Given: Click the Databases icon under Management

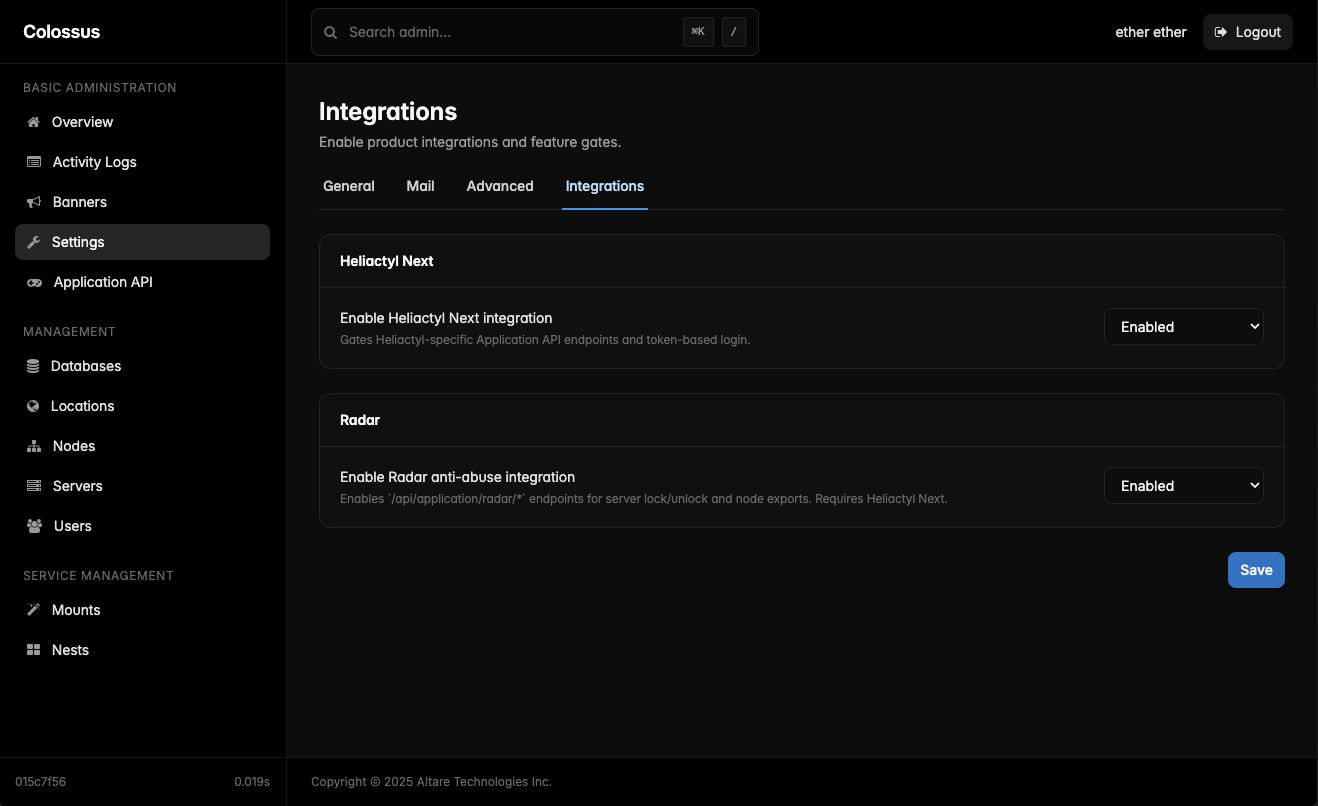Looking at the screenshot, I should coord(33,366).
